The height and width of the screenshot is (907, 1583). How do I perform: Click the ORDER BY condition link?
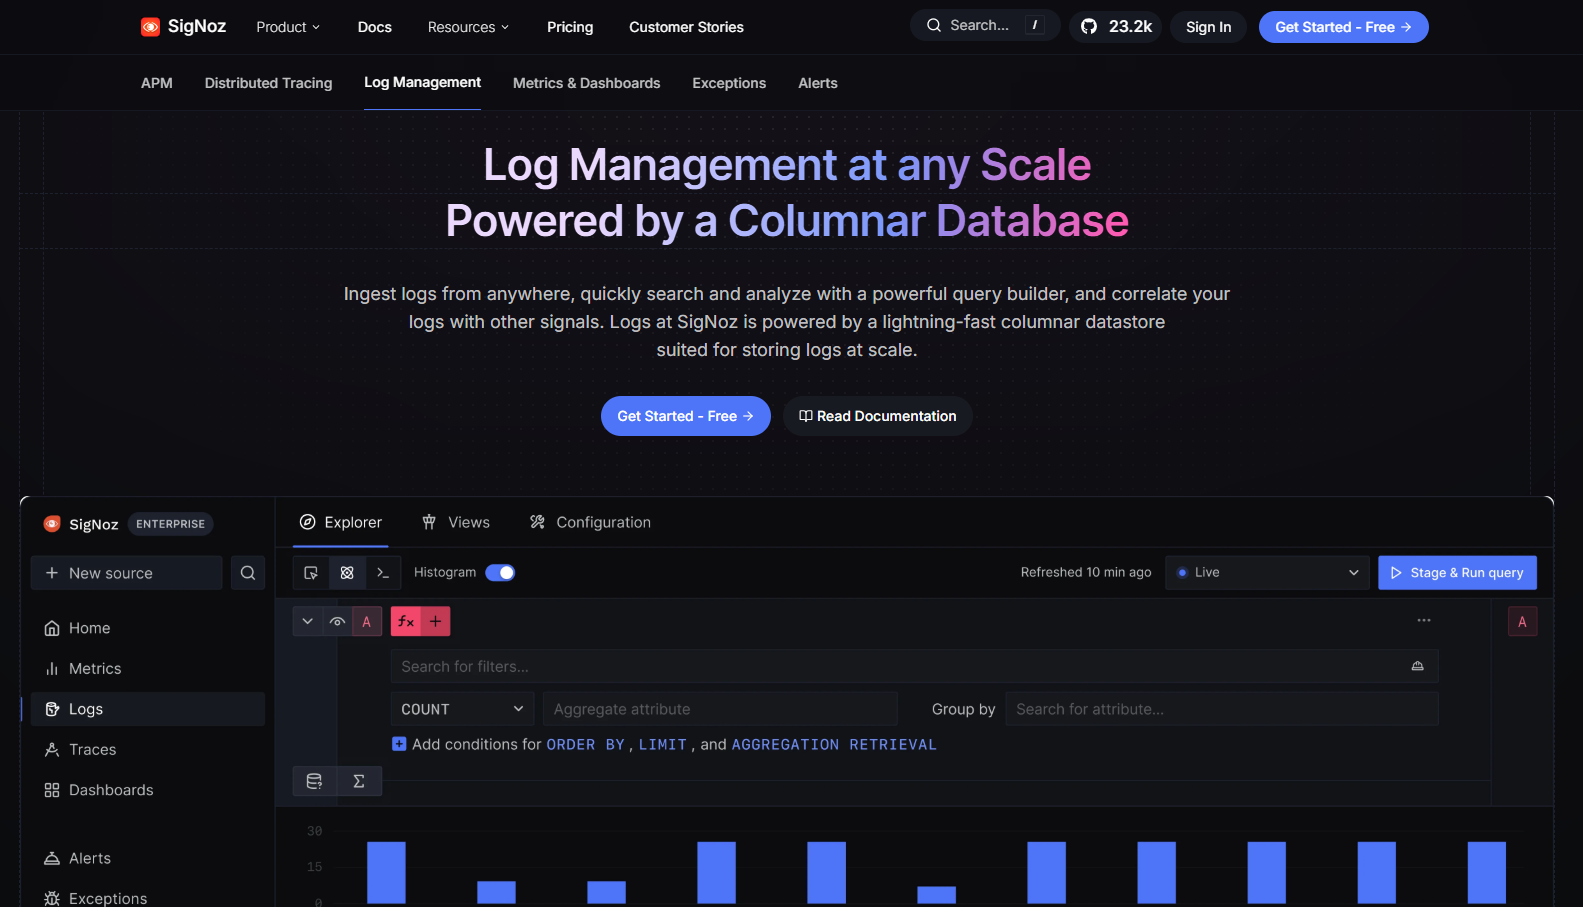point(585,744)
